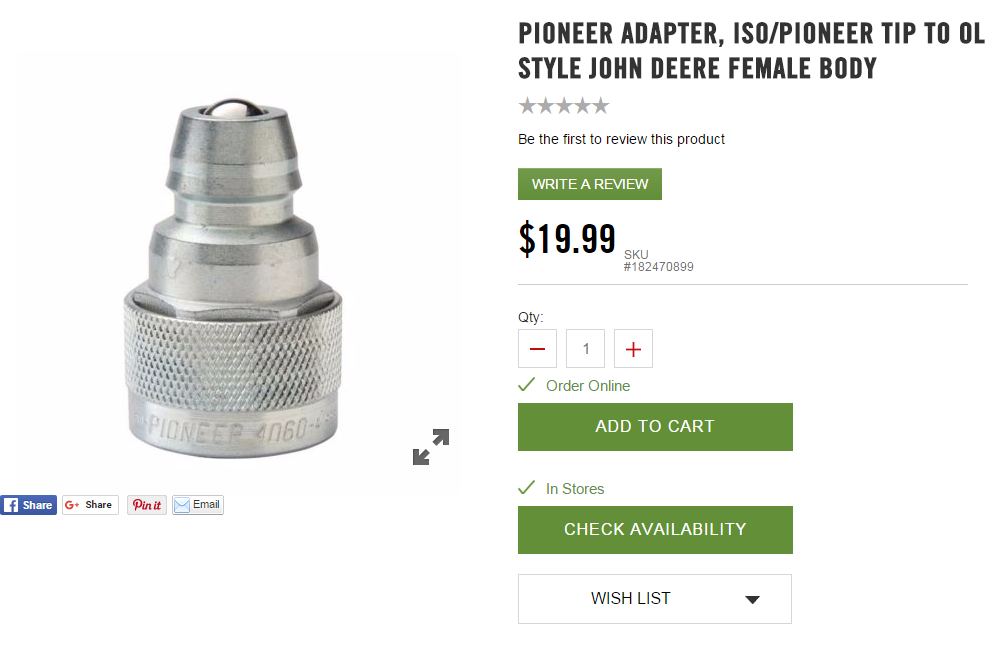Screen dimensions: 985x663
Task: Click the Wish List caret arrow
Action: coord(753,600)
